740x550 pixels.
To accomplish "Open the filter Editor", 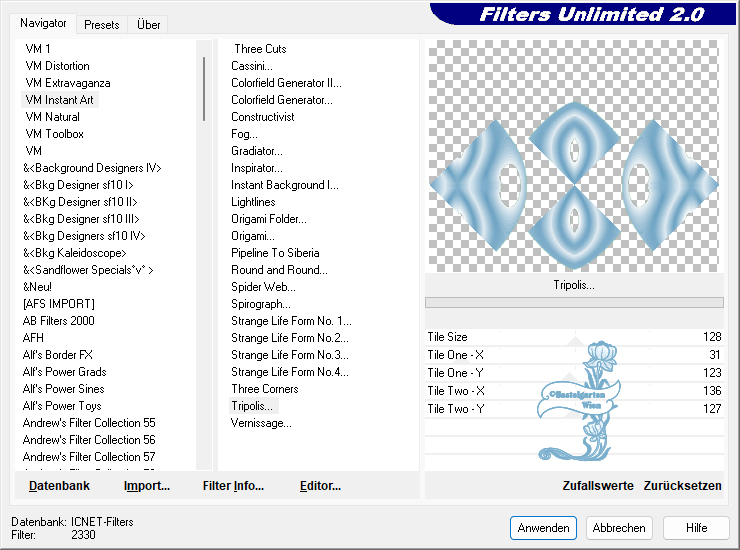I will click(x=320, y=486).
